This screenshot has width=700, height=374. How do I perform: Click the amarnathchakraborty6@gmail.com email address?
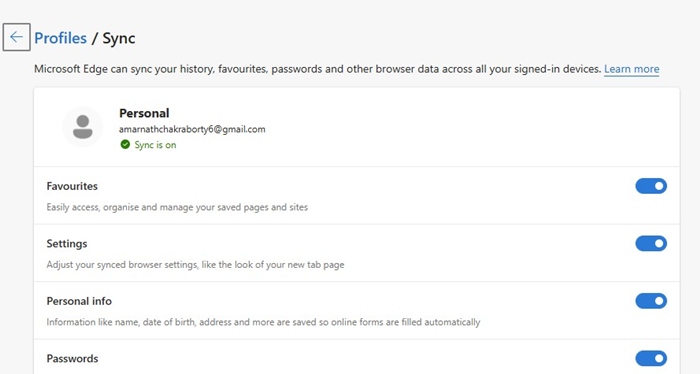(192, 129)
